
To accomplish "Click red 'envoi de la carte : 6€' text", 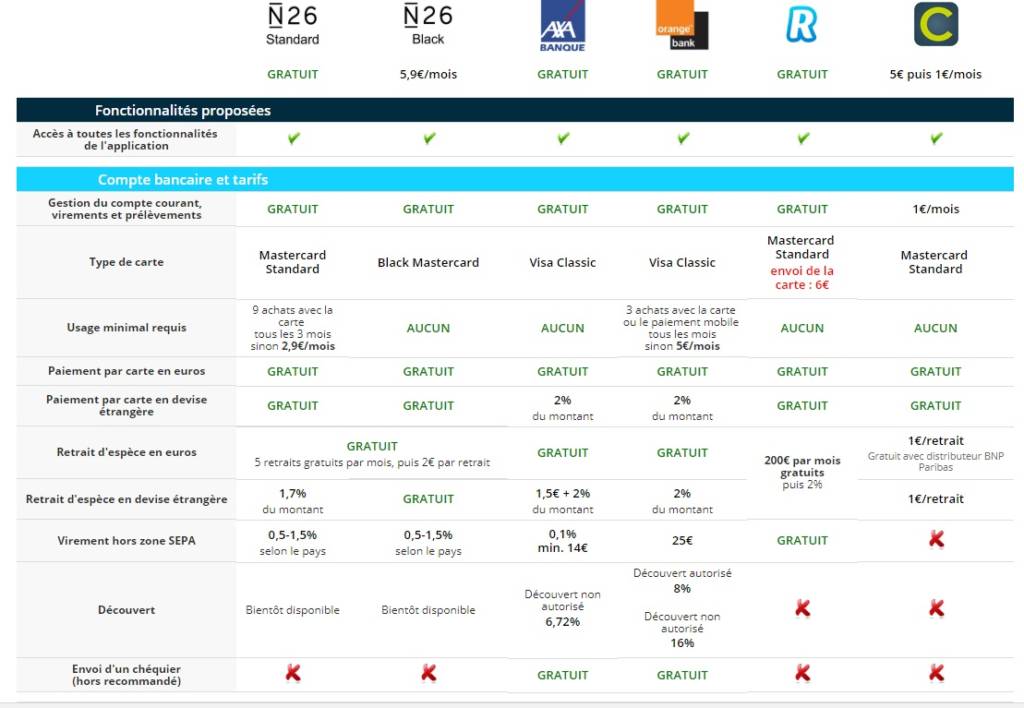I will coord(802,277).
